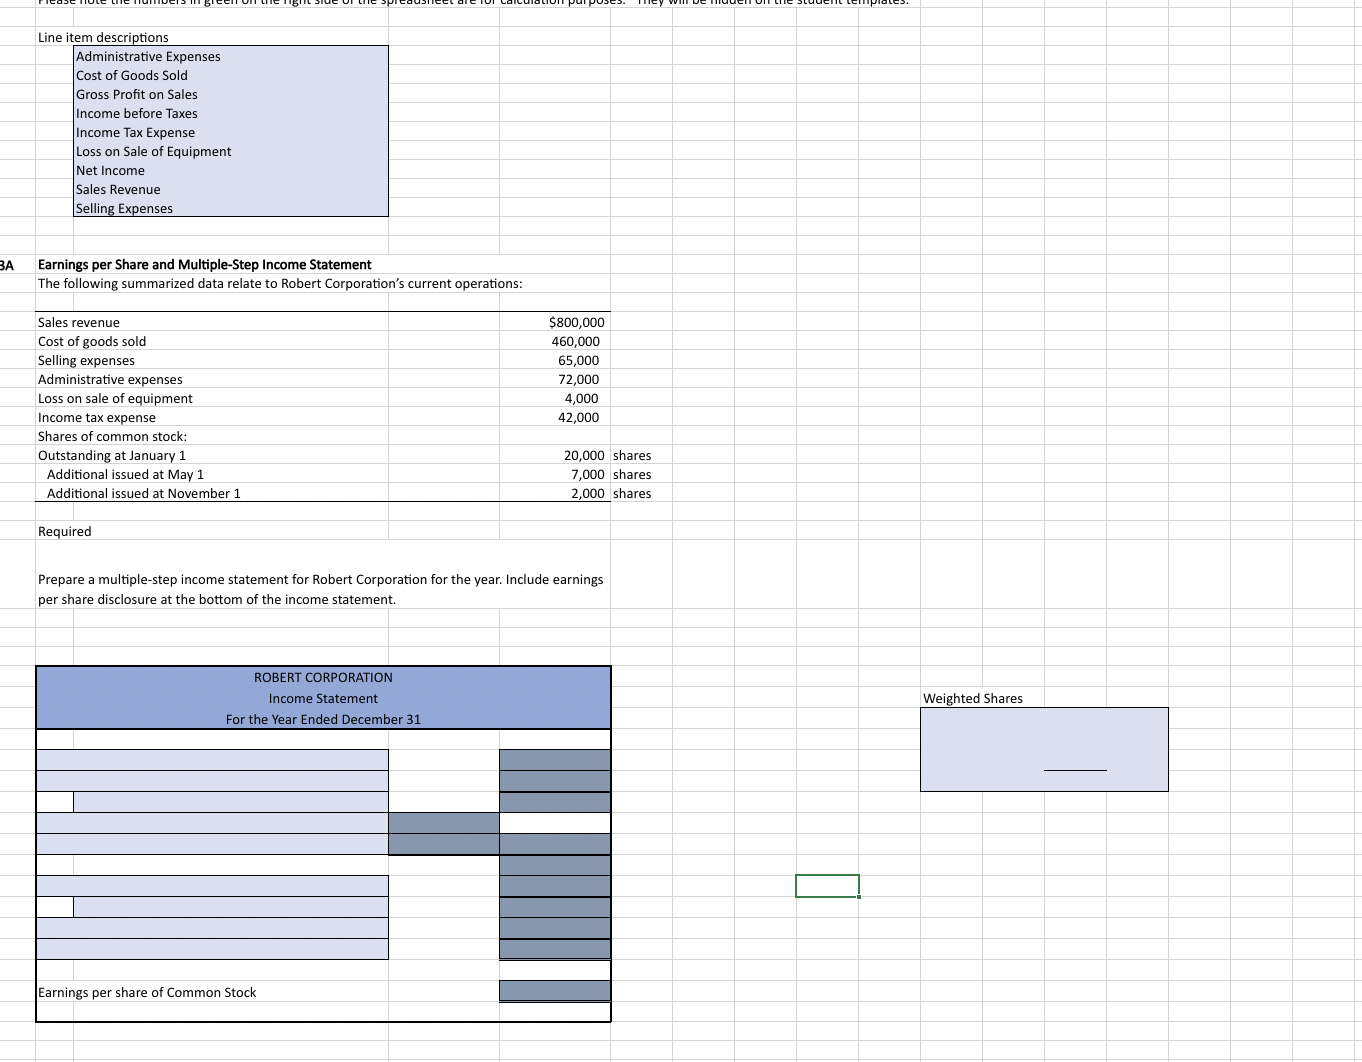Select the green outlined active cell
Viewport: 1362px width, 1062px height.
pos(827,886)
